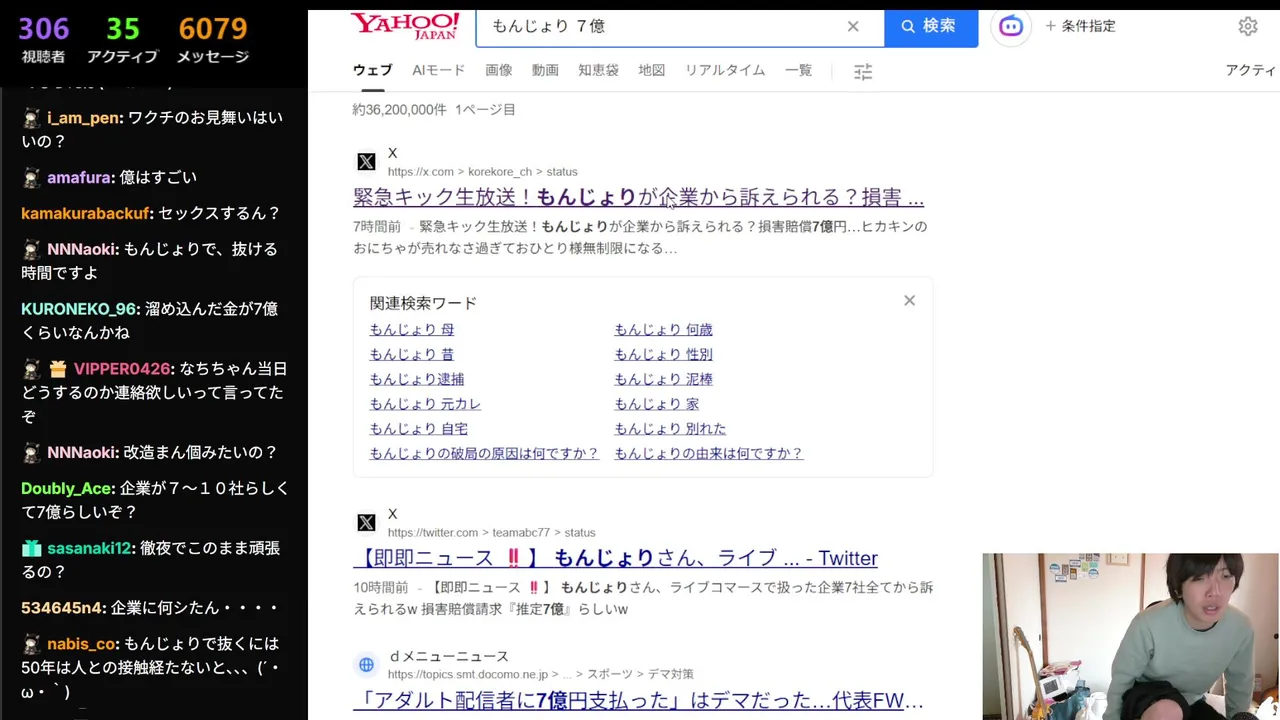Click もんじょりの破局の原因は何ですか？ link
Screen dimensions: 1280x720
click(484, 453)
